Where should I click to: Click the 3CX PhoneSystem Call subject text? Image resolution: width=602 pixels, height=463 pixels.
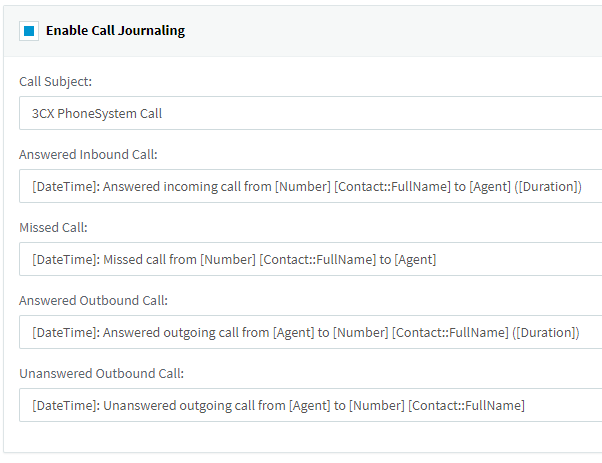(x=97, y=113)
